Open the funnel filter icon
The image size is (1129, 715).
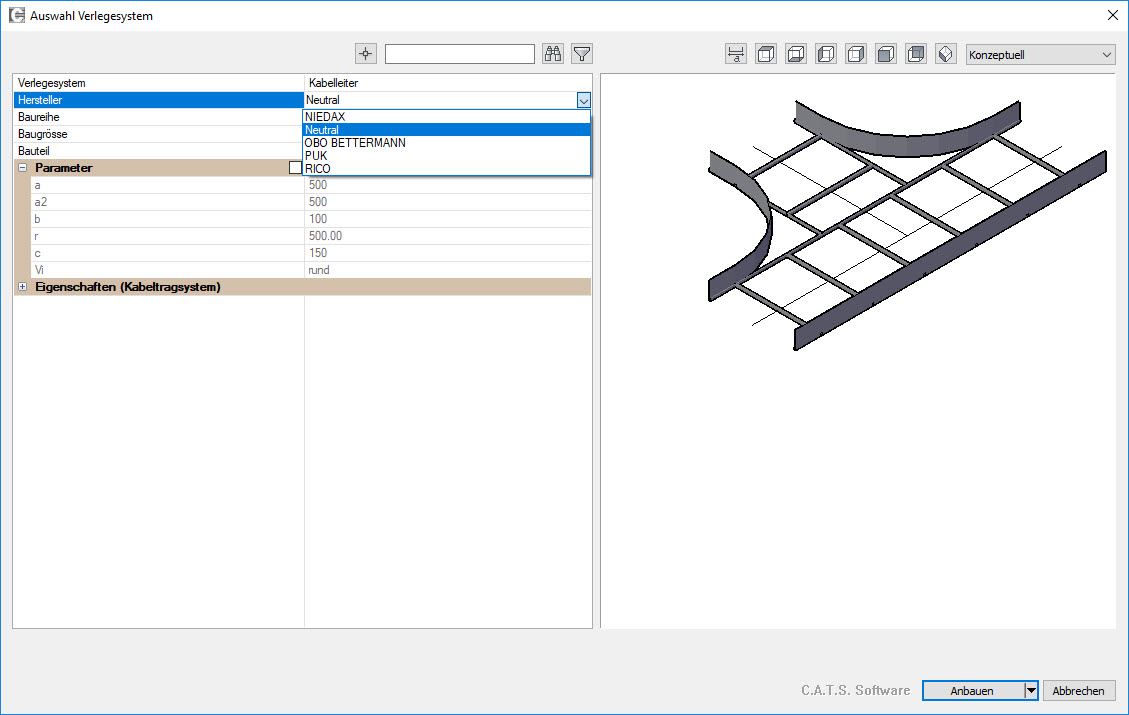pyautogui.click(x=582, y=54)
